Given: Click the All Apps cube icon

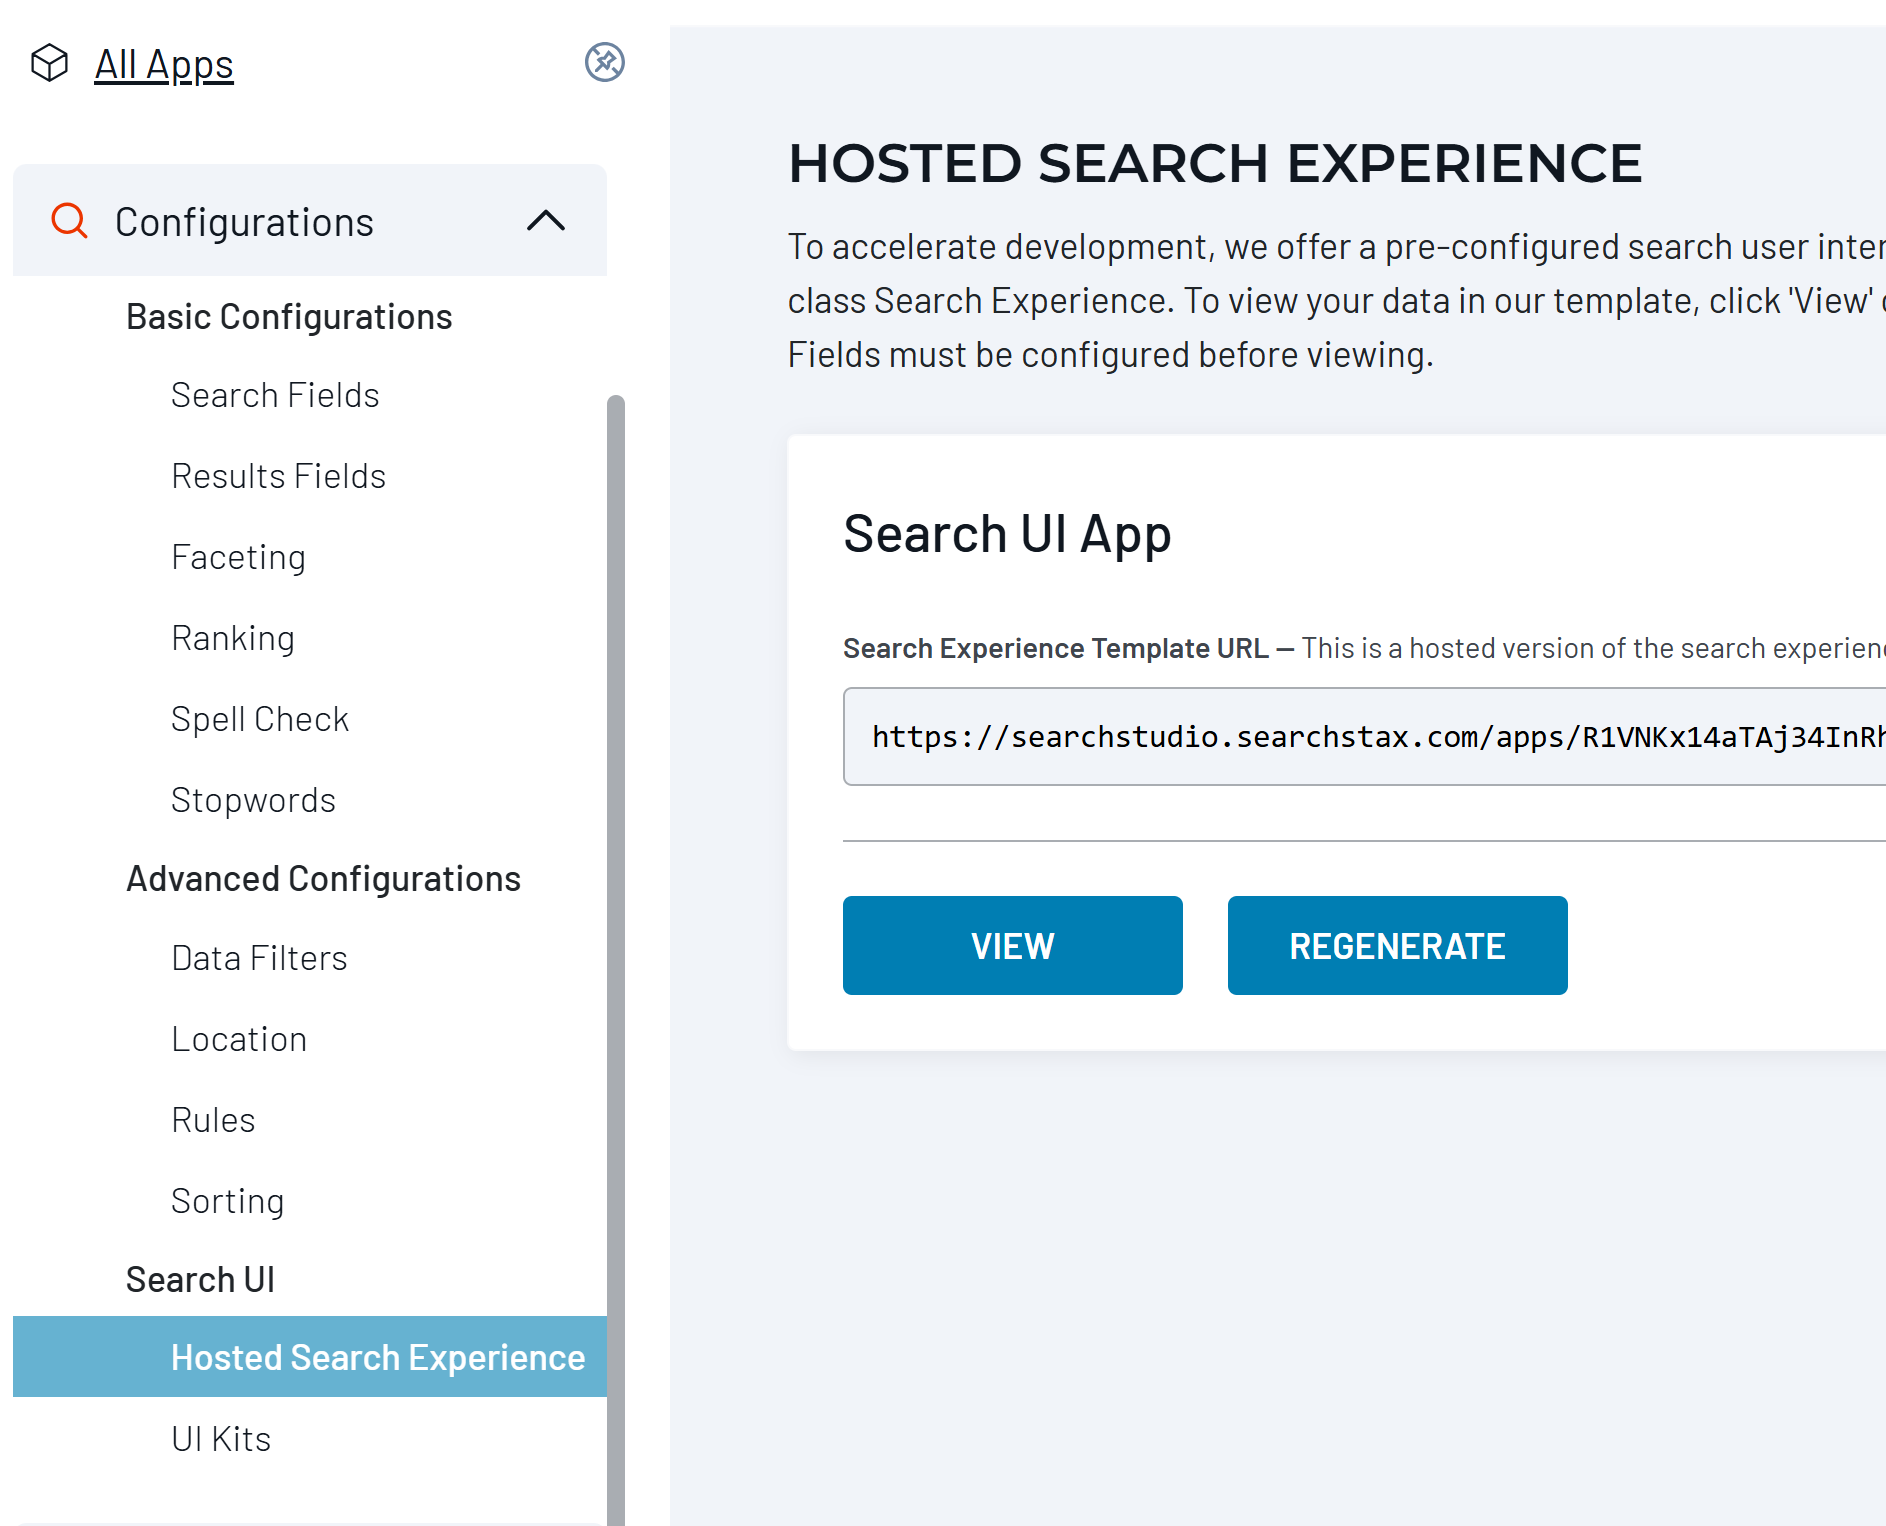Looking at the screenshot, I should [x=49, y=63].
